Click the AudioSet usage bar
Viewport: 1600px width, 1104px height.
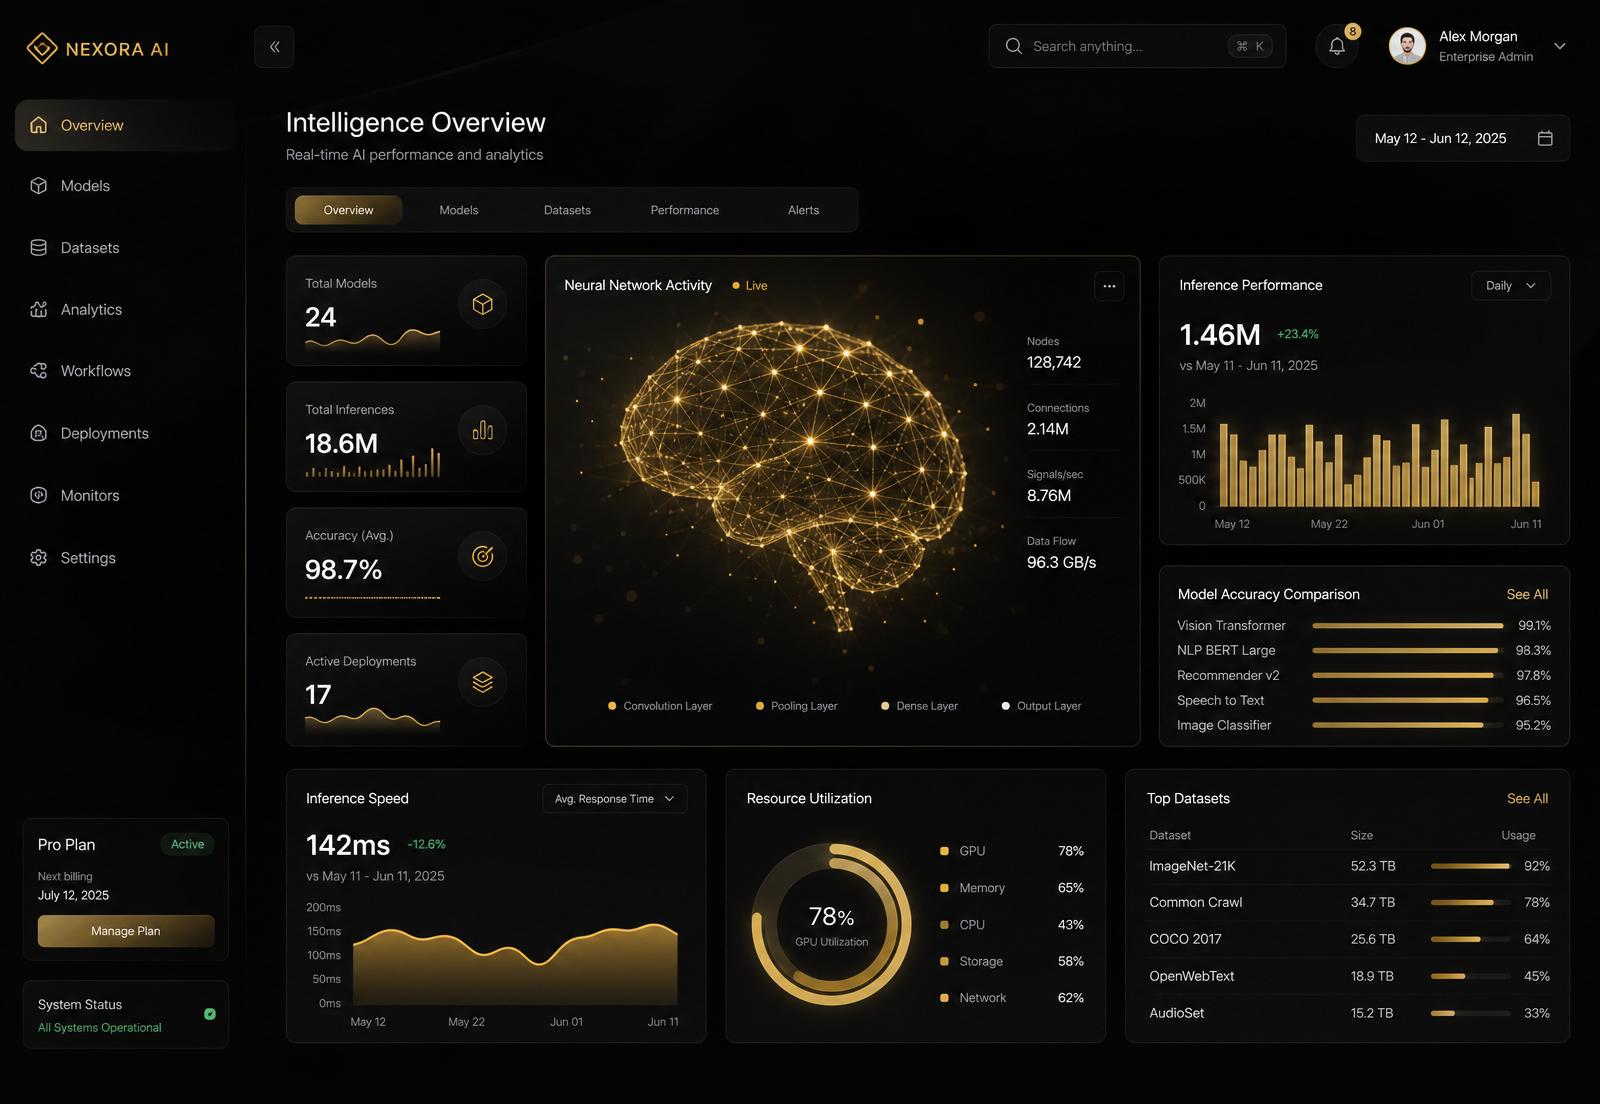[x=1470, y=1013]
